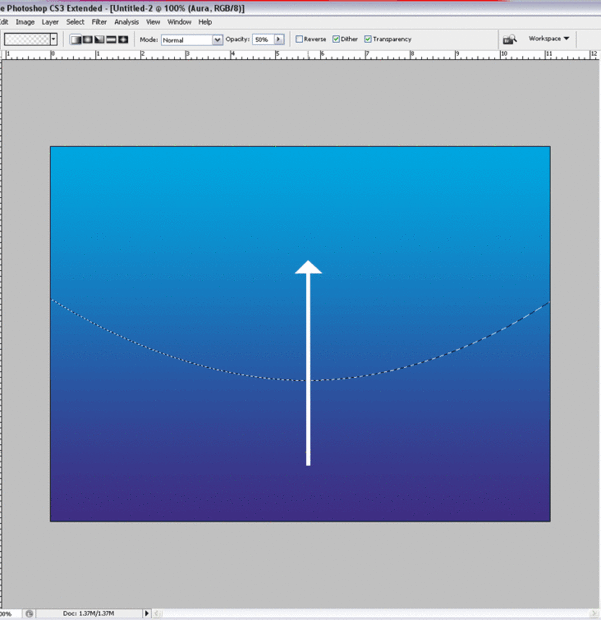
Task: Select the Reflected Gradient style icon
Action: (x=111, y=40)
